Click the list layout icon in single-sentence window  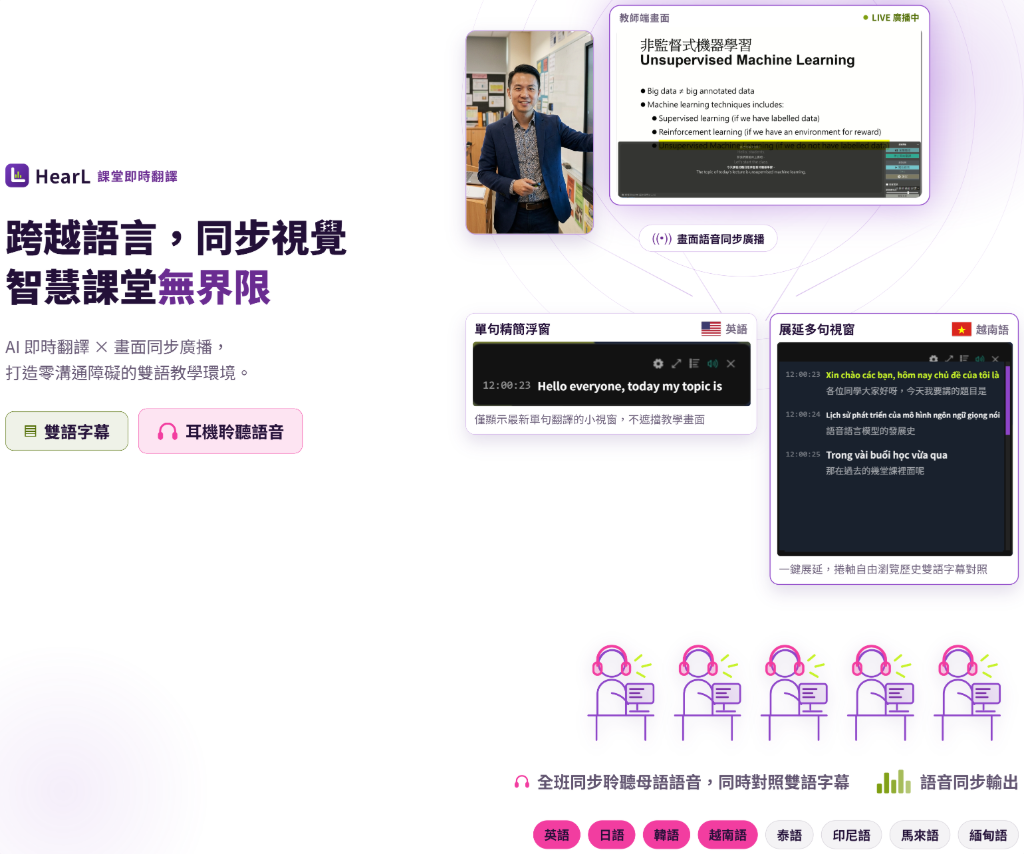tap(694, 364)
